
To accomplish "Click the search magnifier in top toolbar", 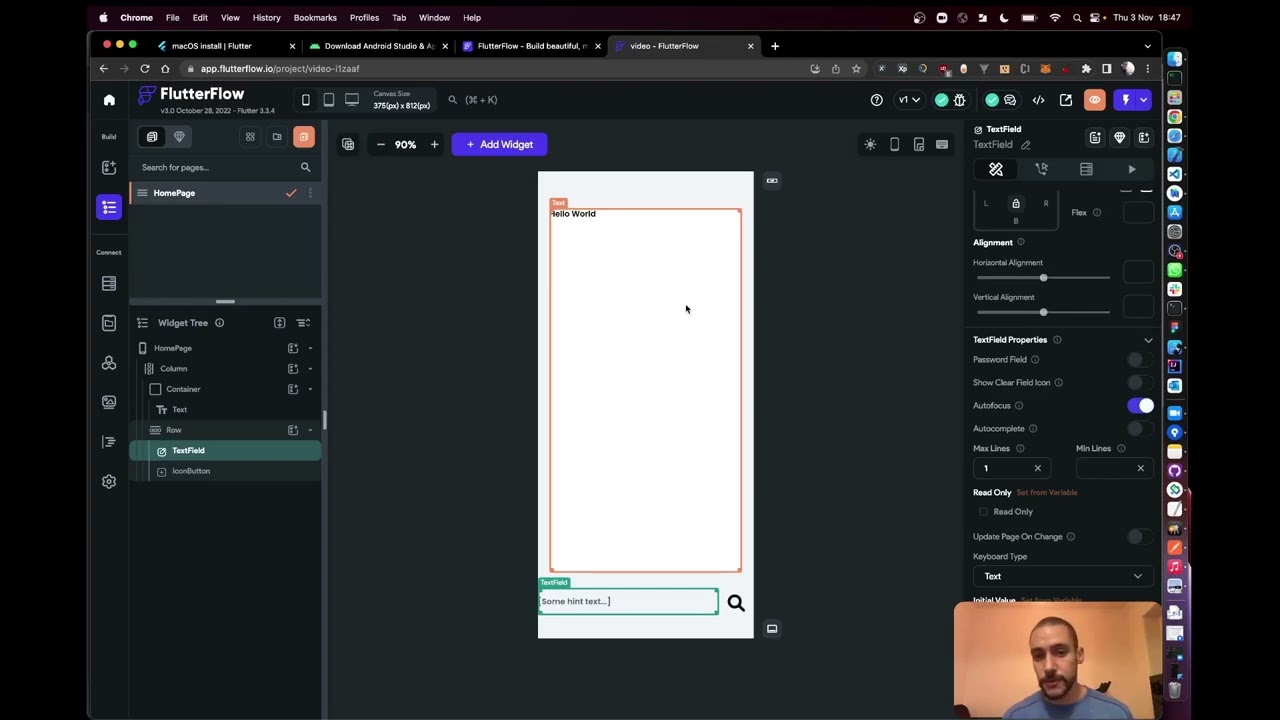I will [452, 100].
